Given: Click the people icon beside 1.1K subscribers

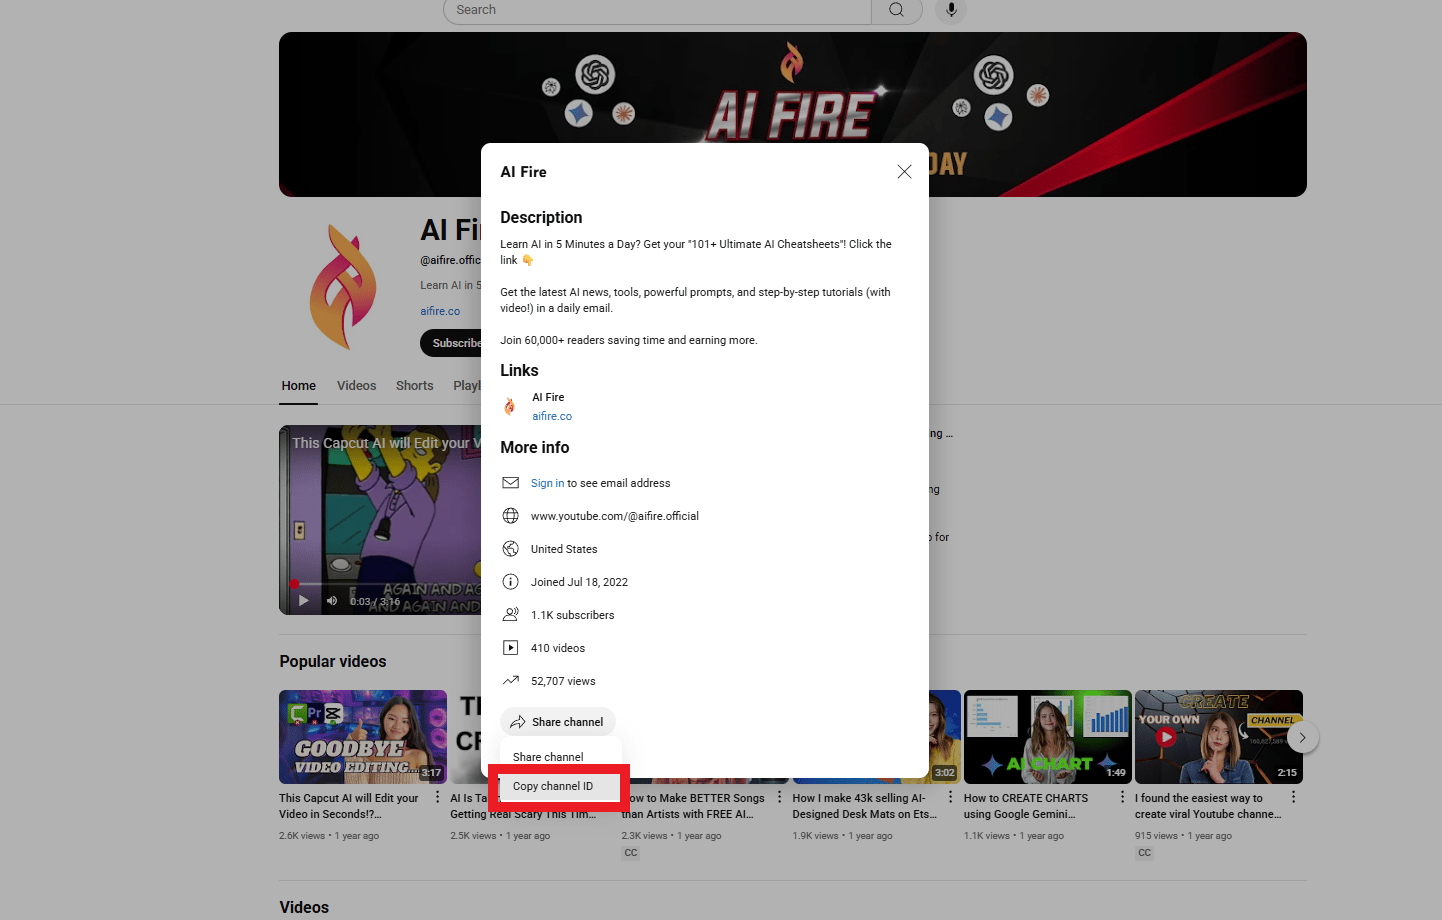Looking at the screenshot, I should click(x=510, y=615).
